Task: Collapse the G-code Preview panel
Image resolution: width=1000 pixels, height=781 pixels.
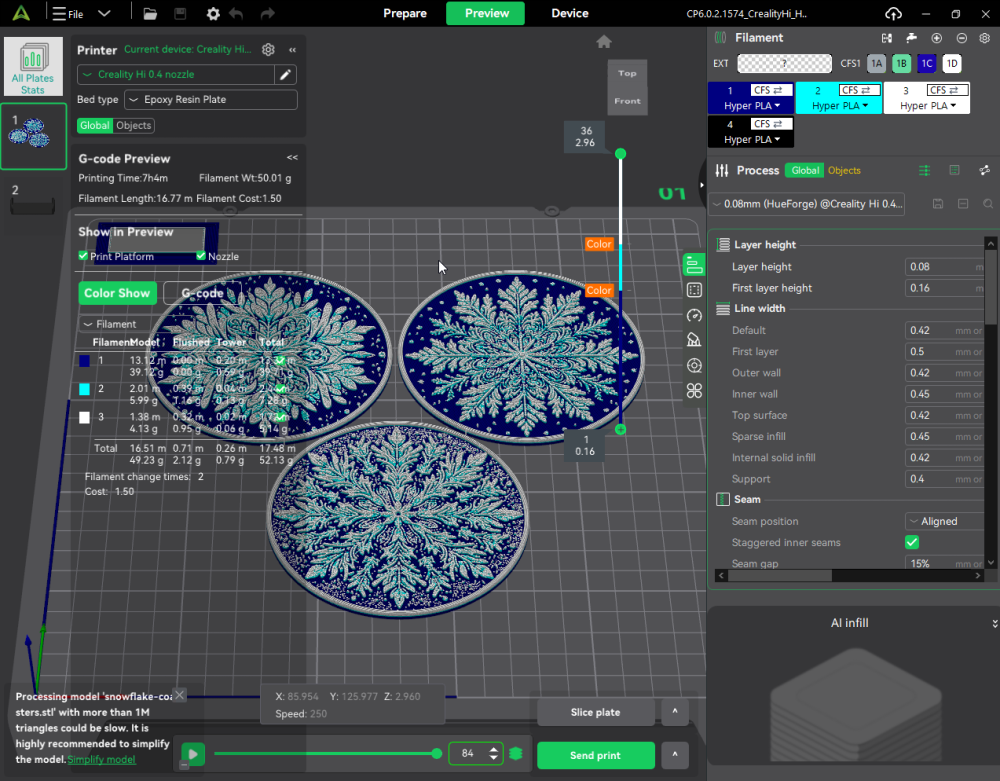Action: pyautogui.click(x=292, y=157)
